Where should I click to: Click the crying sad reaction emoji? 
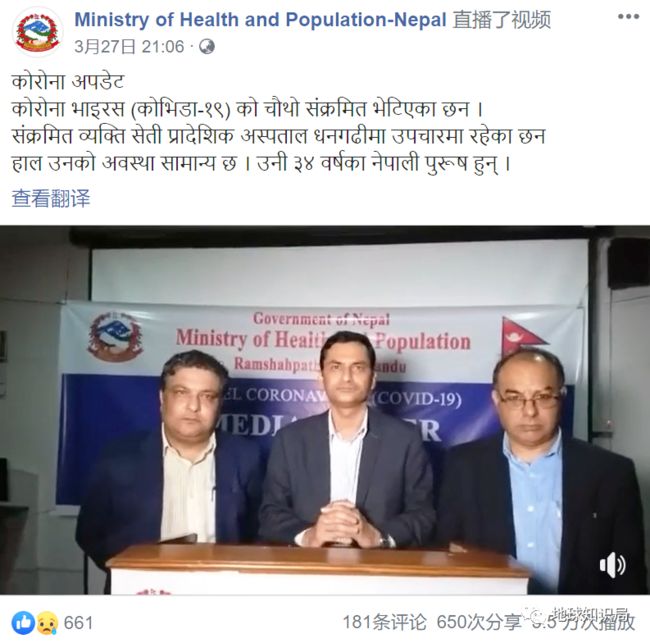point(47,623)
